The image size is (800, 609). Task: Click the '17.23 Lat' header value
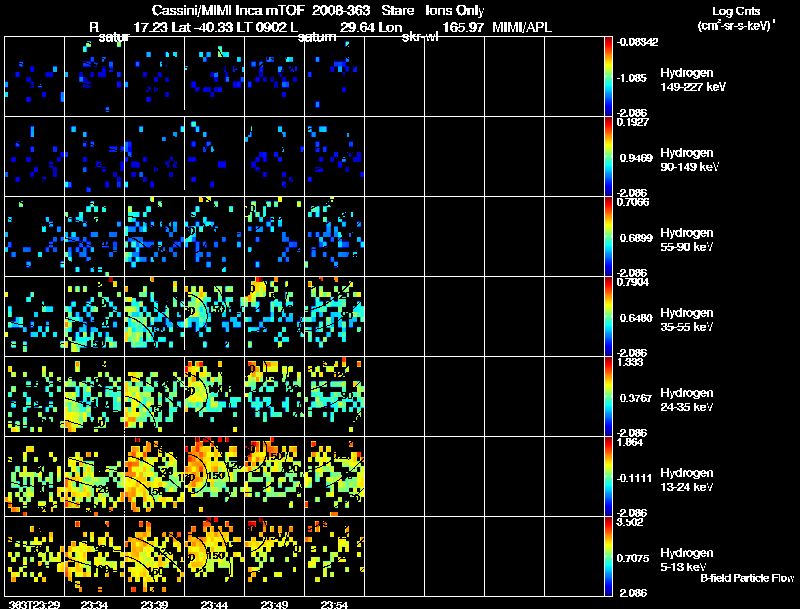[162, 28]
